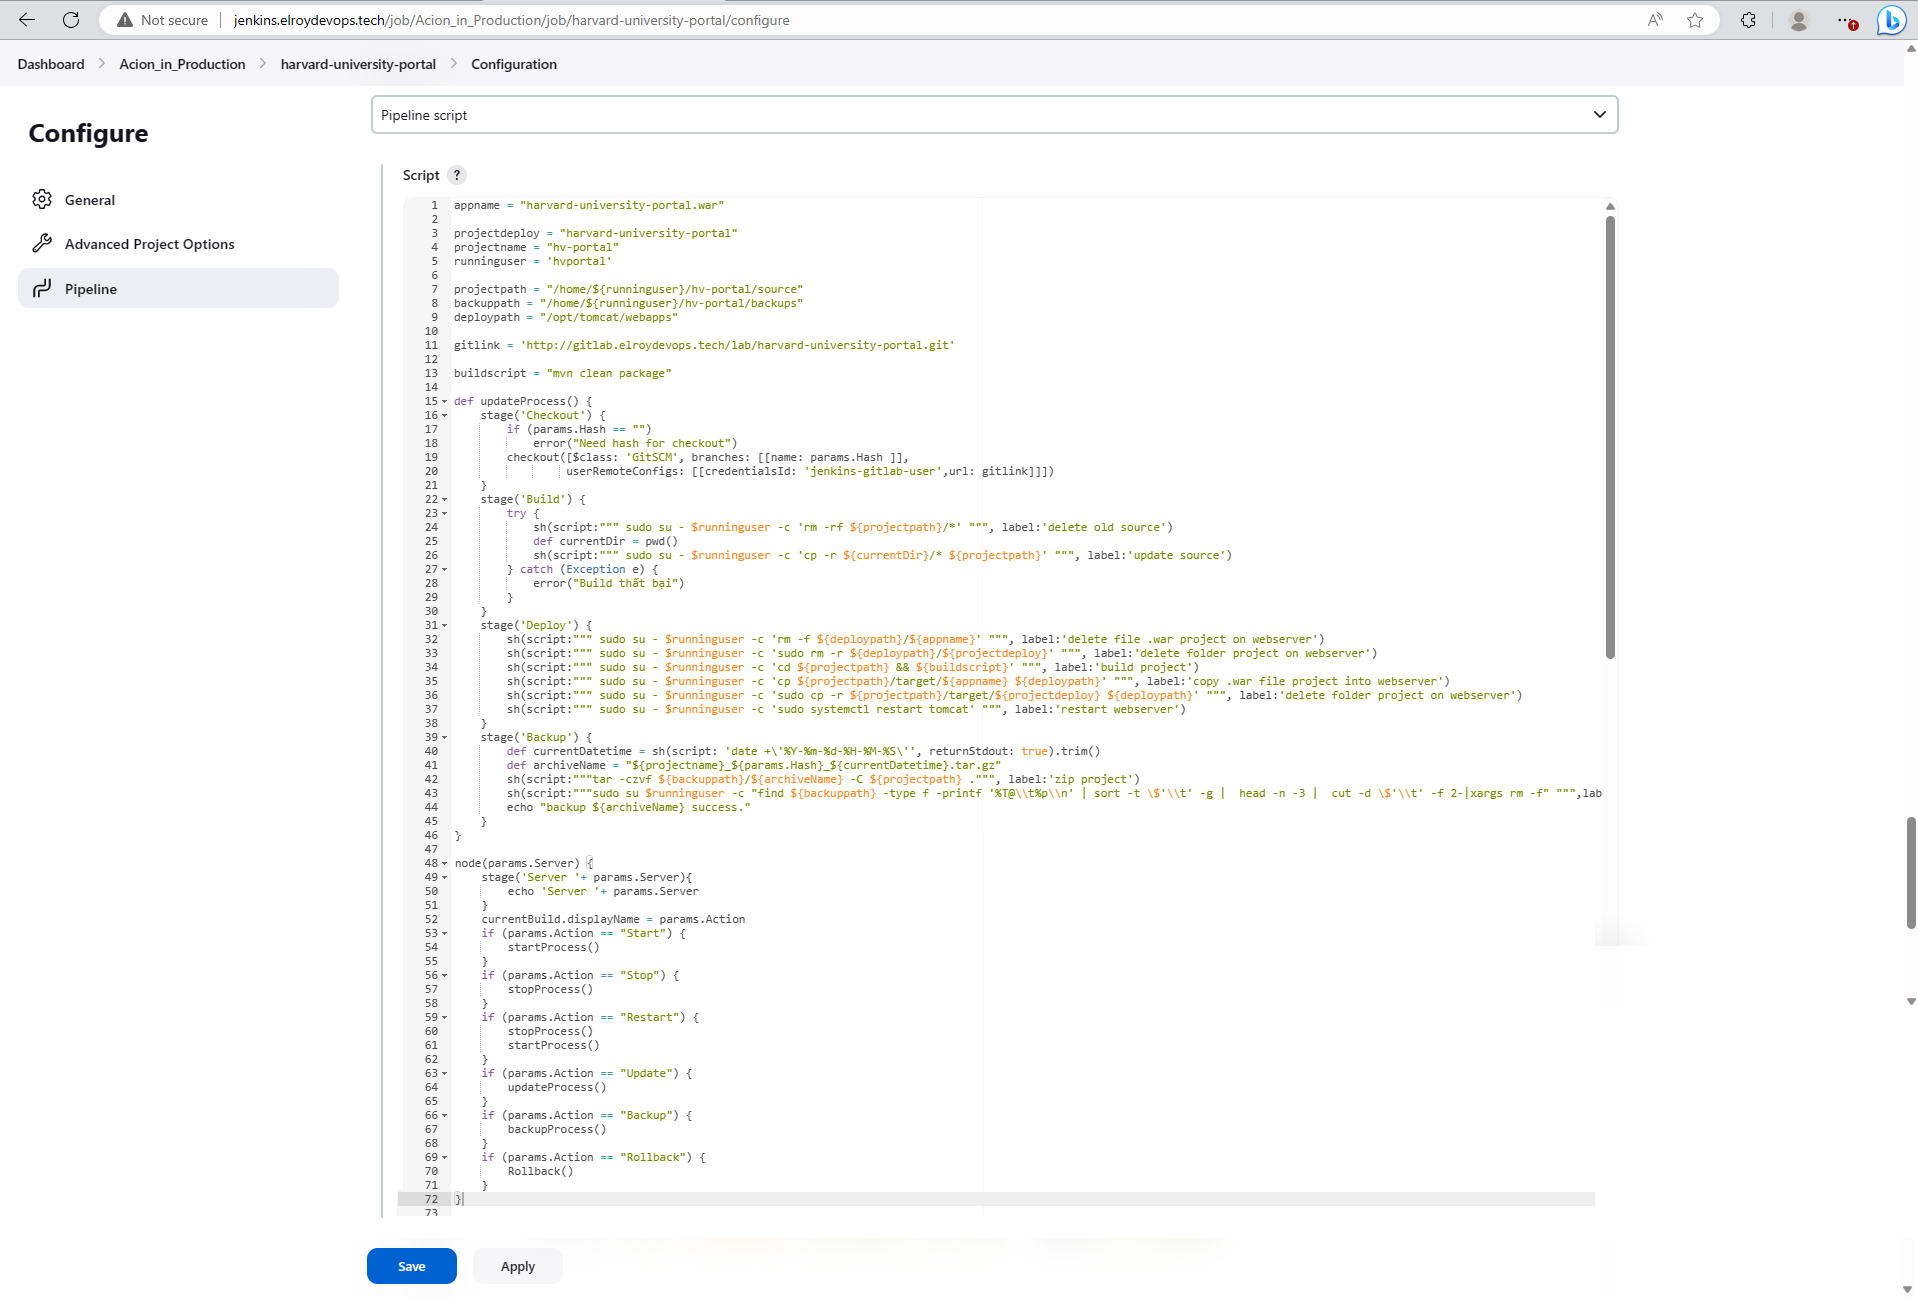Collapse the Rollback action fold at line 69
Image resolution: width=1918 pixels, height=1312 pixels.
pos(445,1158)
